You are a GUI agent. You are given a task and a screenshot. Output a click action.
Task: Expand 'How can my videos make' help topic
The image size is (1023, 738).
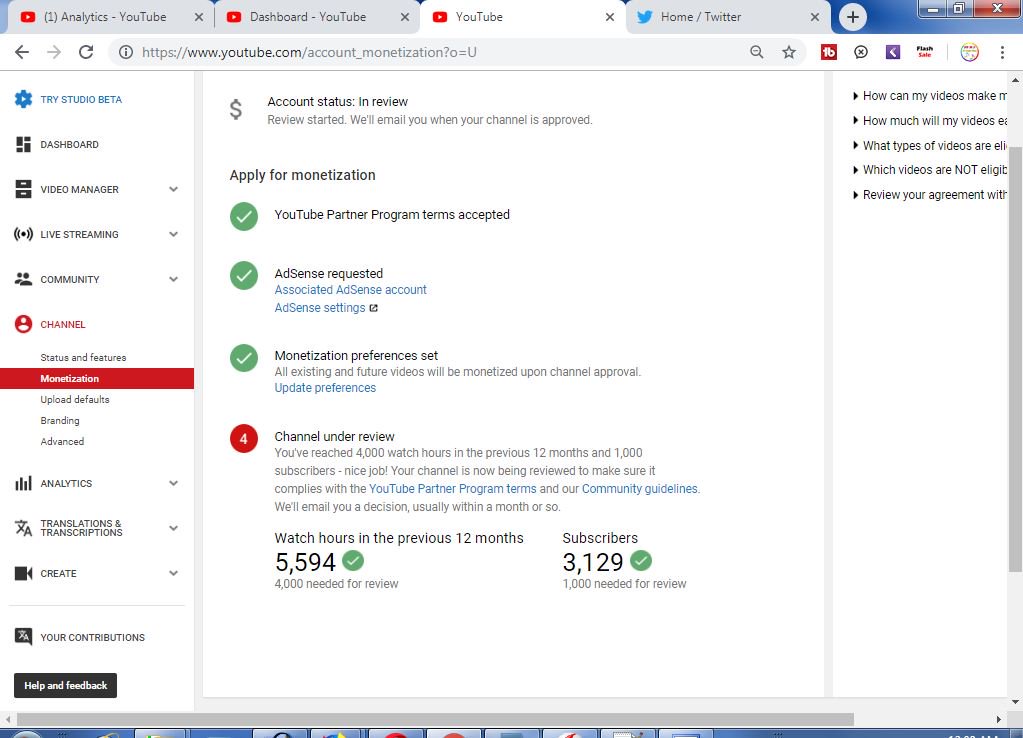pos(929,96)
